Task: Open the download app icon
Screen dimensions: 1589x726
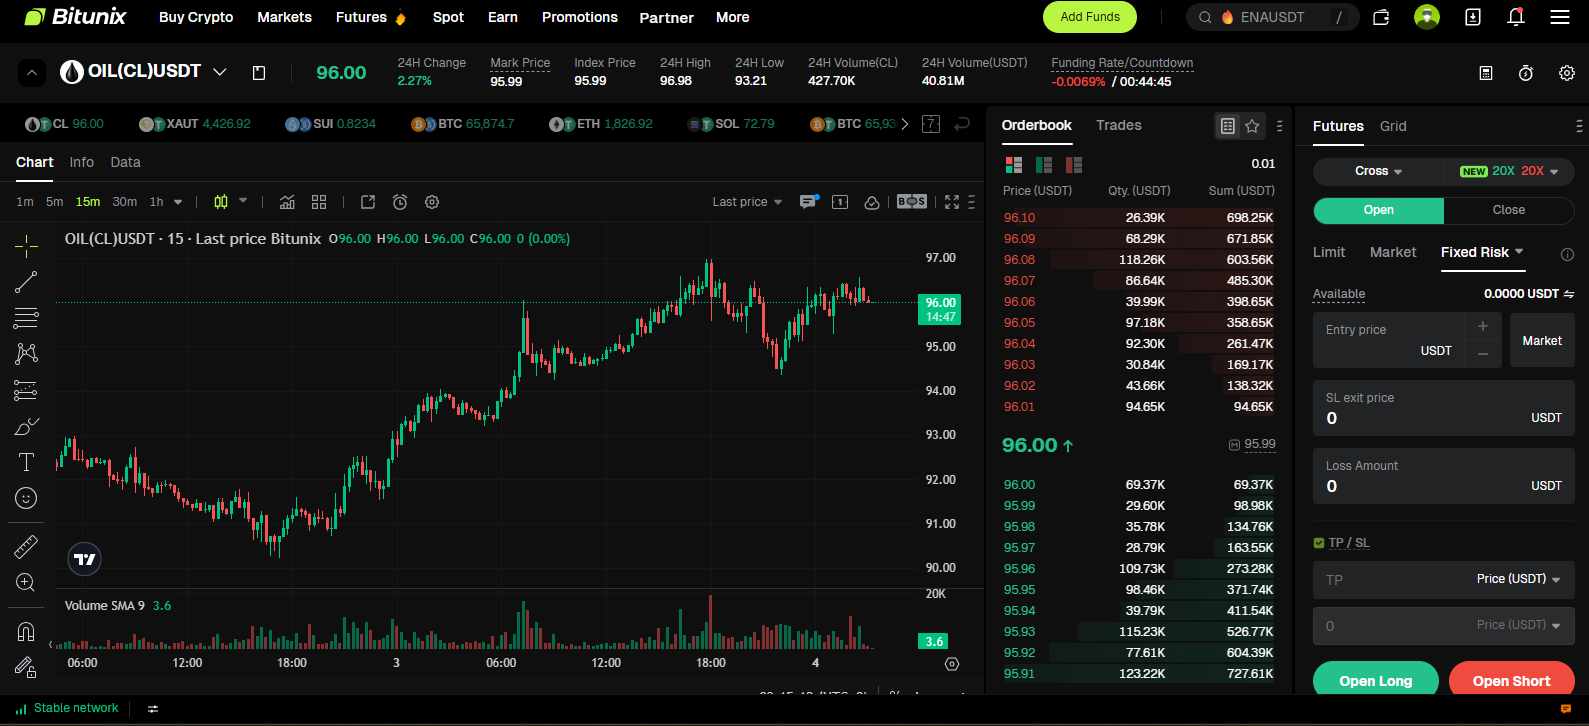Action: (1473, 17)
